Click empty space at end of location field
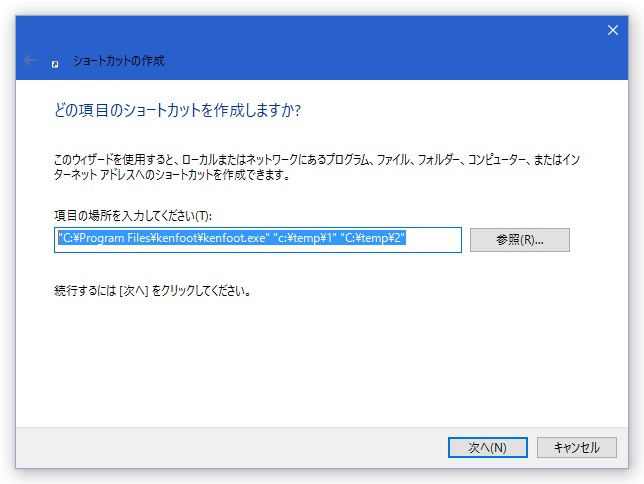 click(433, 240)
